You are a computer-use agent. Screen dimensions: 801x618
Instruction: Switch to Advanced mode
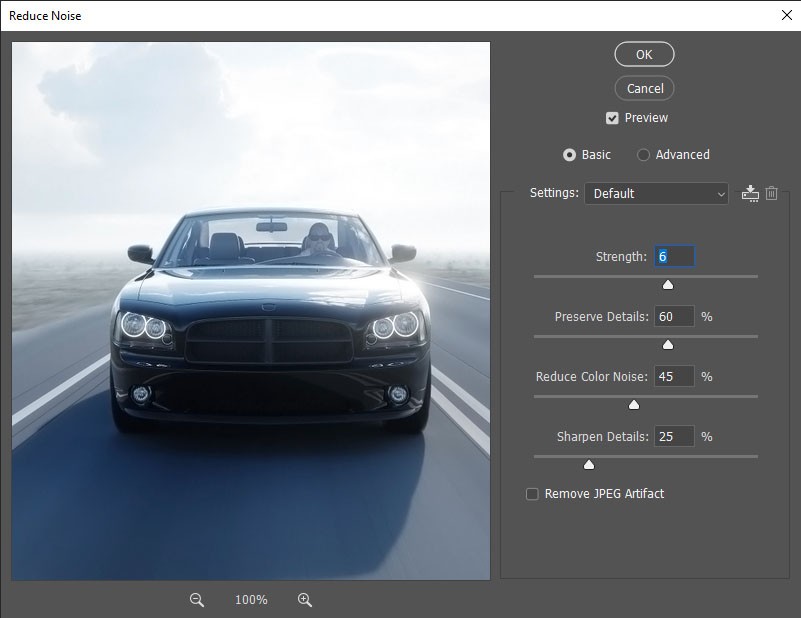(x=643, y=154)
